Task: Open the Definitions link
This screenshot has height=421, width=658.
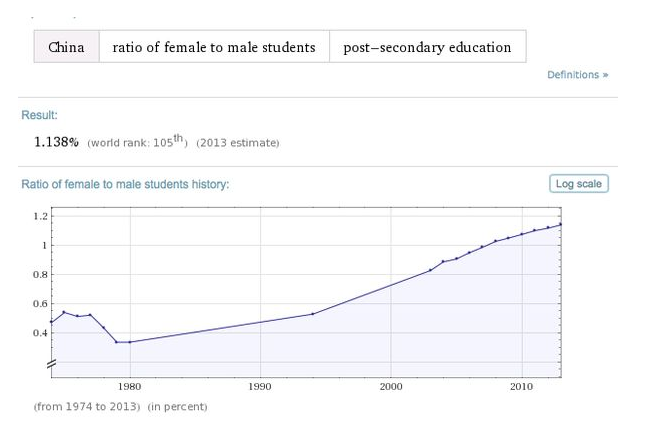Action: point(577,75)
